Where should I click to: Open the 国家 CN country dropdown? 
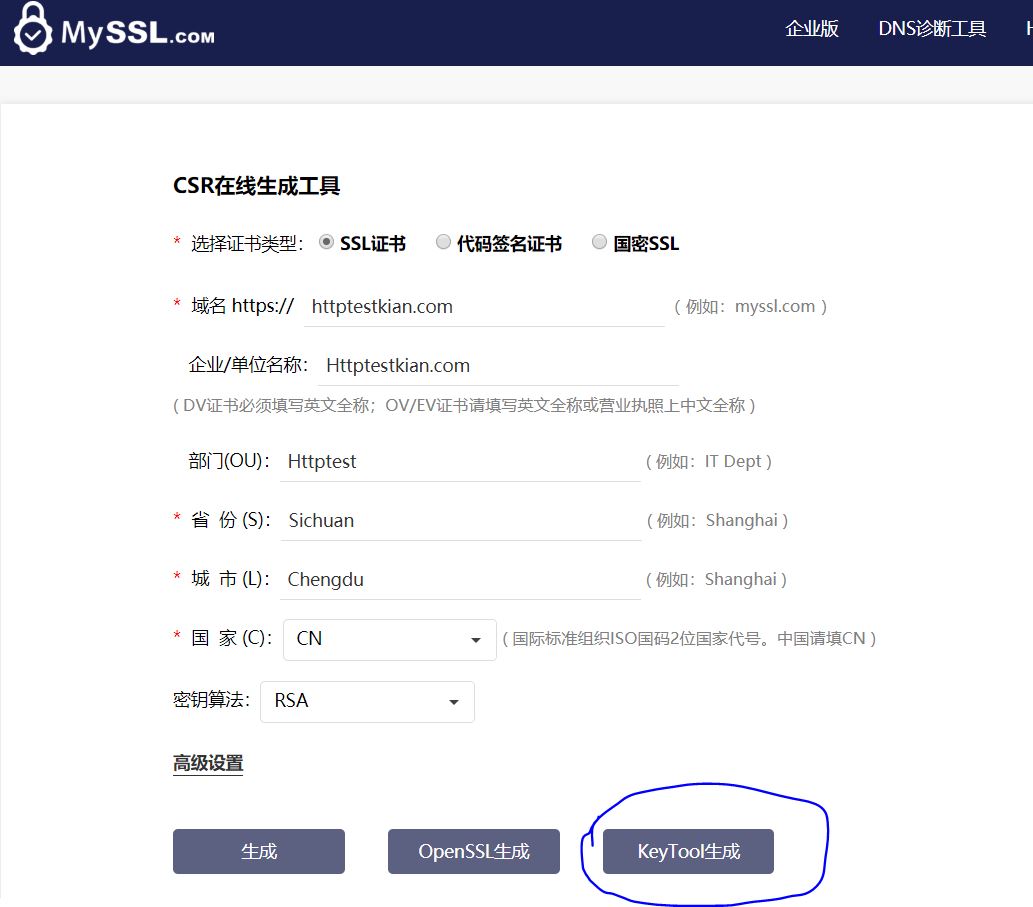tap(389, 639)
